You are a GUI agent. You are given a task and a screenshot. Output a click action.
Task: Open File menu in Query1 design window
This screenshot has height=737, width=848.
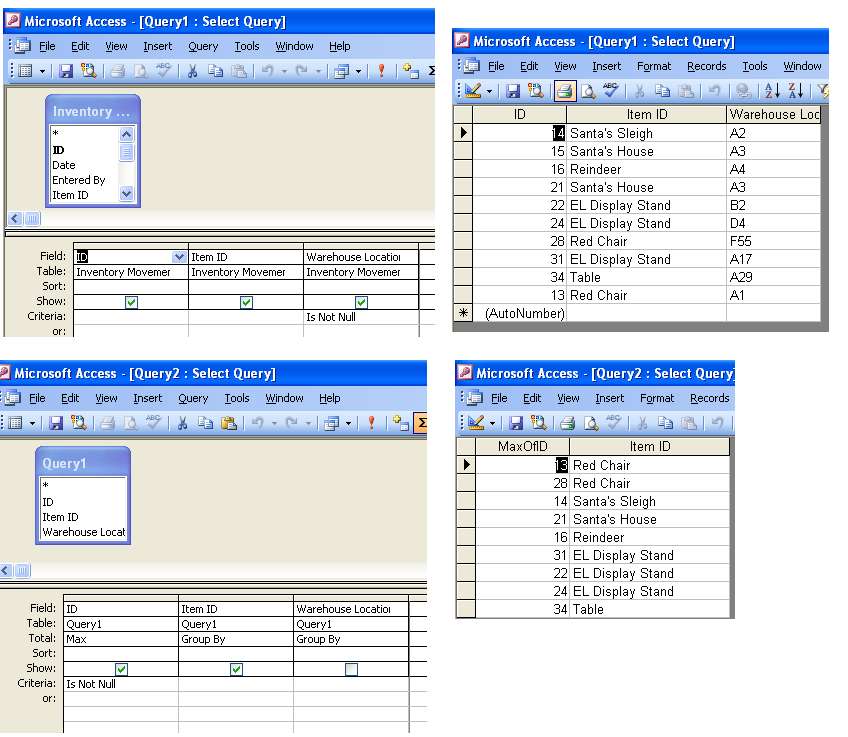47,47
